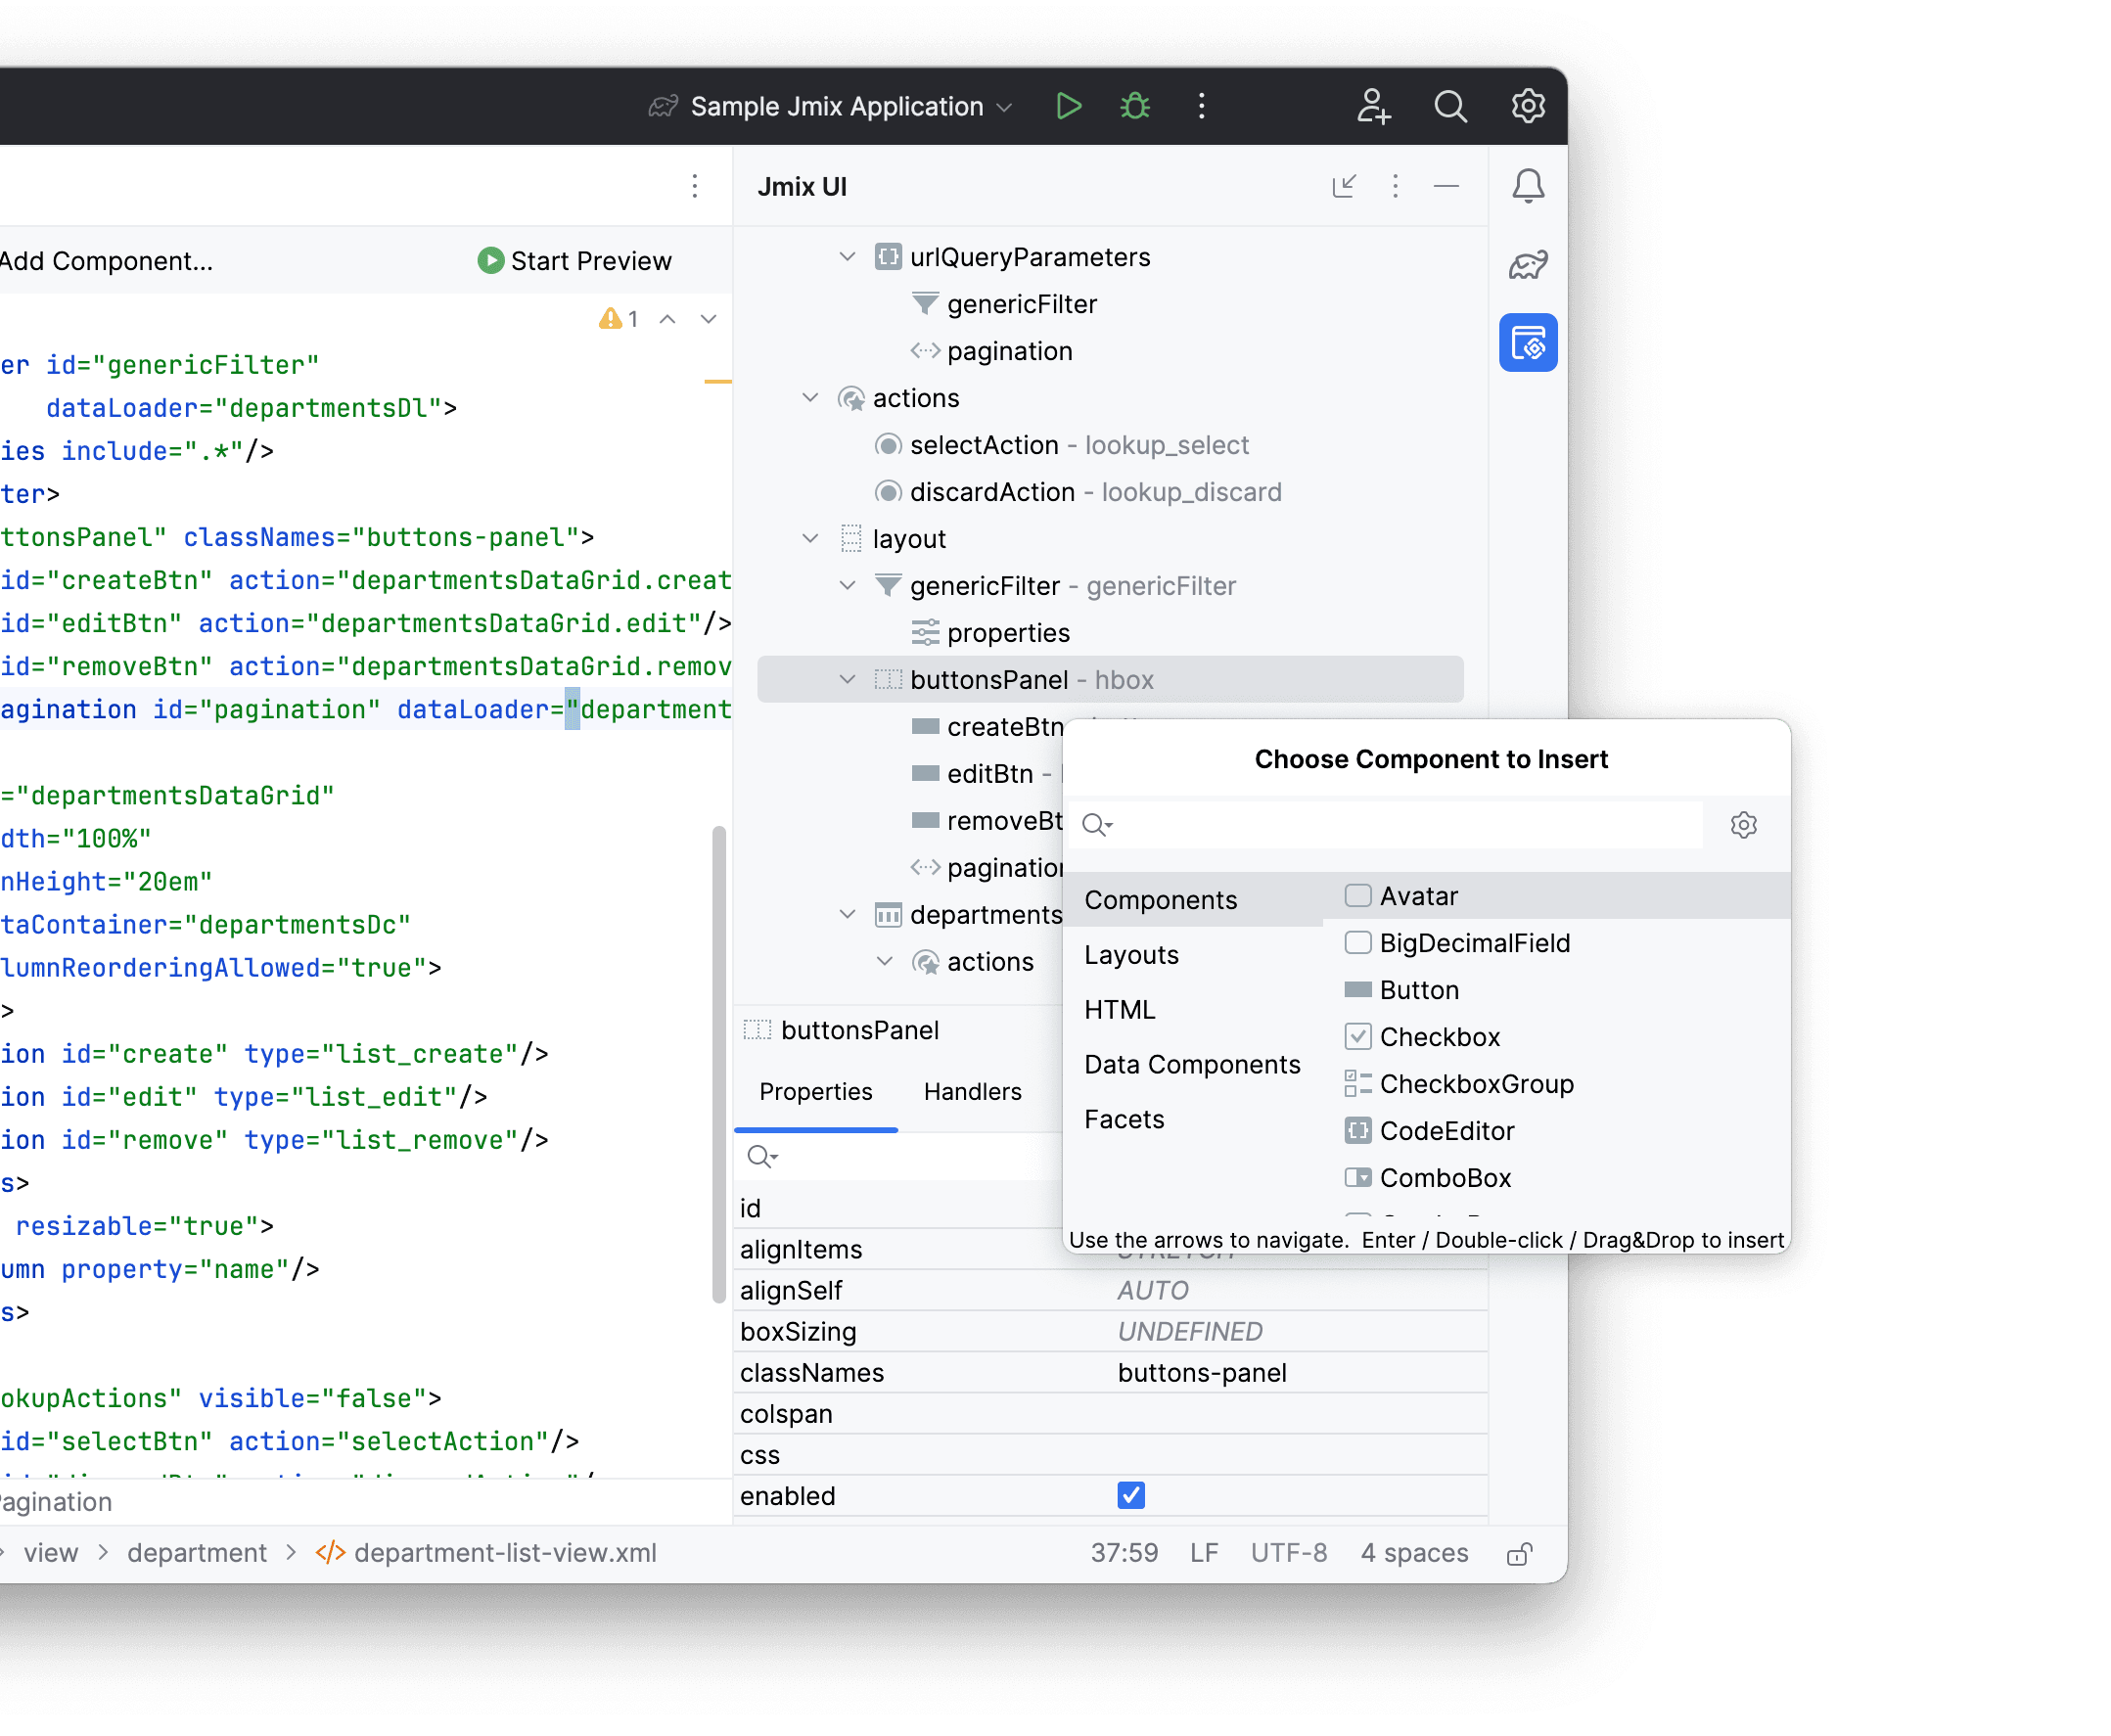The height and width of the screenshot is (1736, 2111).
Task: Open the component popup settings gear
Action: tap(1743, 825)
